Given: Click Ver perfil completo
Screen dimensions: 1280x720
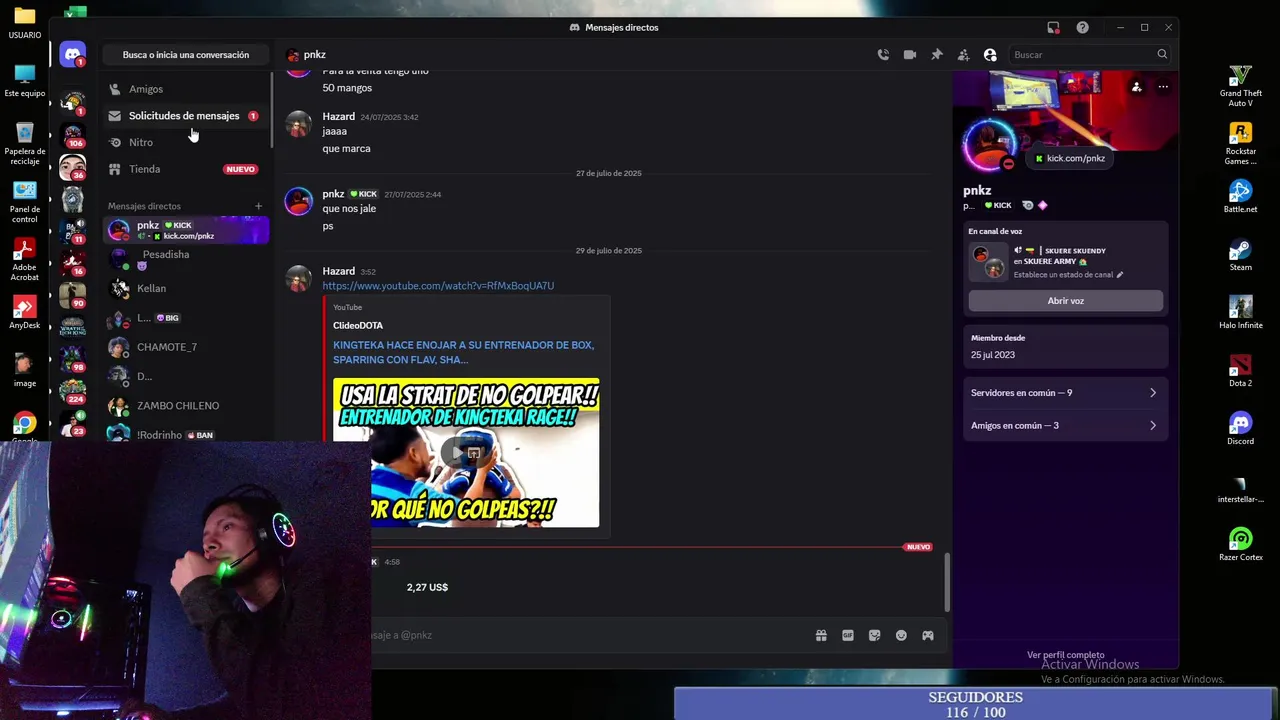Looking at the screenshot, I should tap(1065, 655).
